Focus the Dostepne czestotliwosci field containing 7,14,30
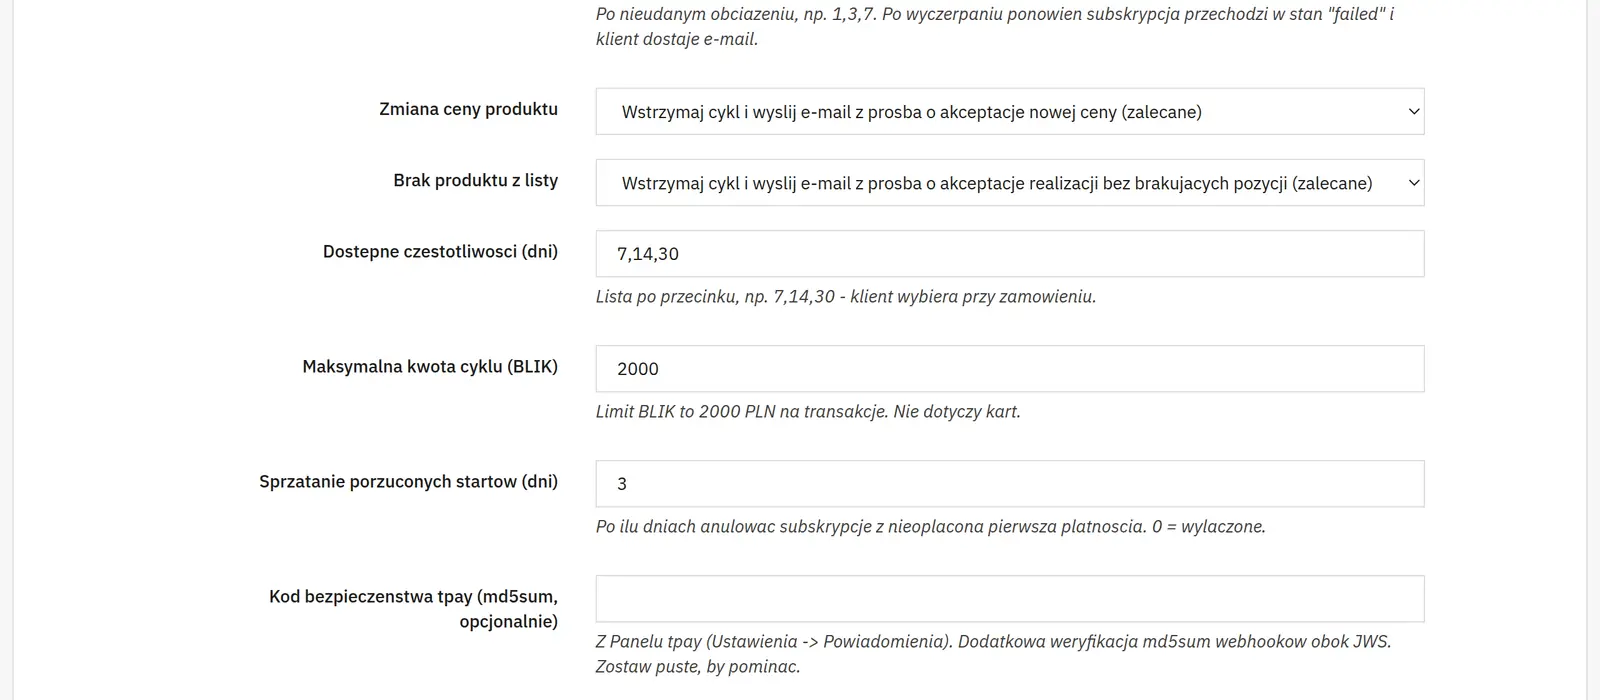Viewport: 1600px width, 700px height. 1010,254
